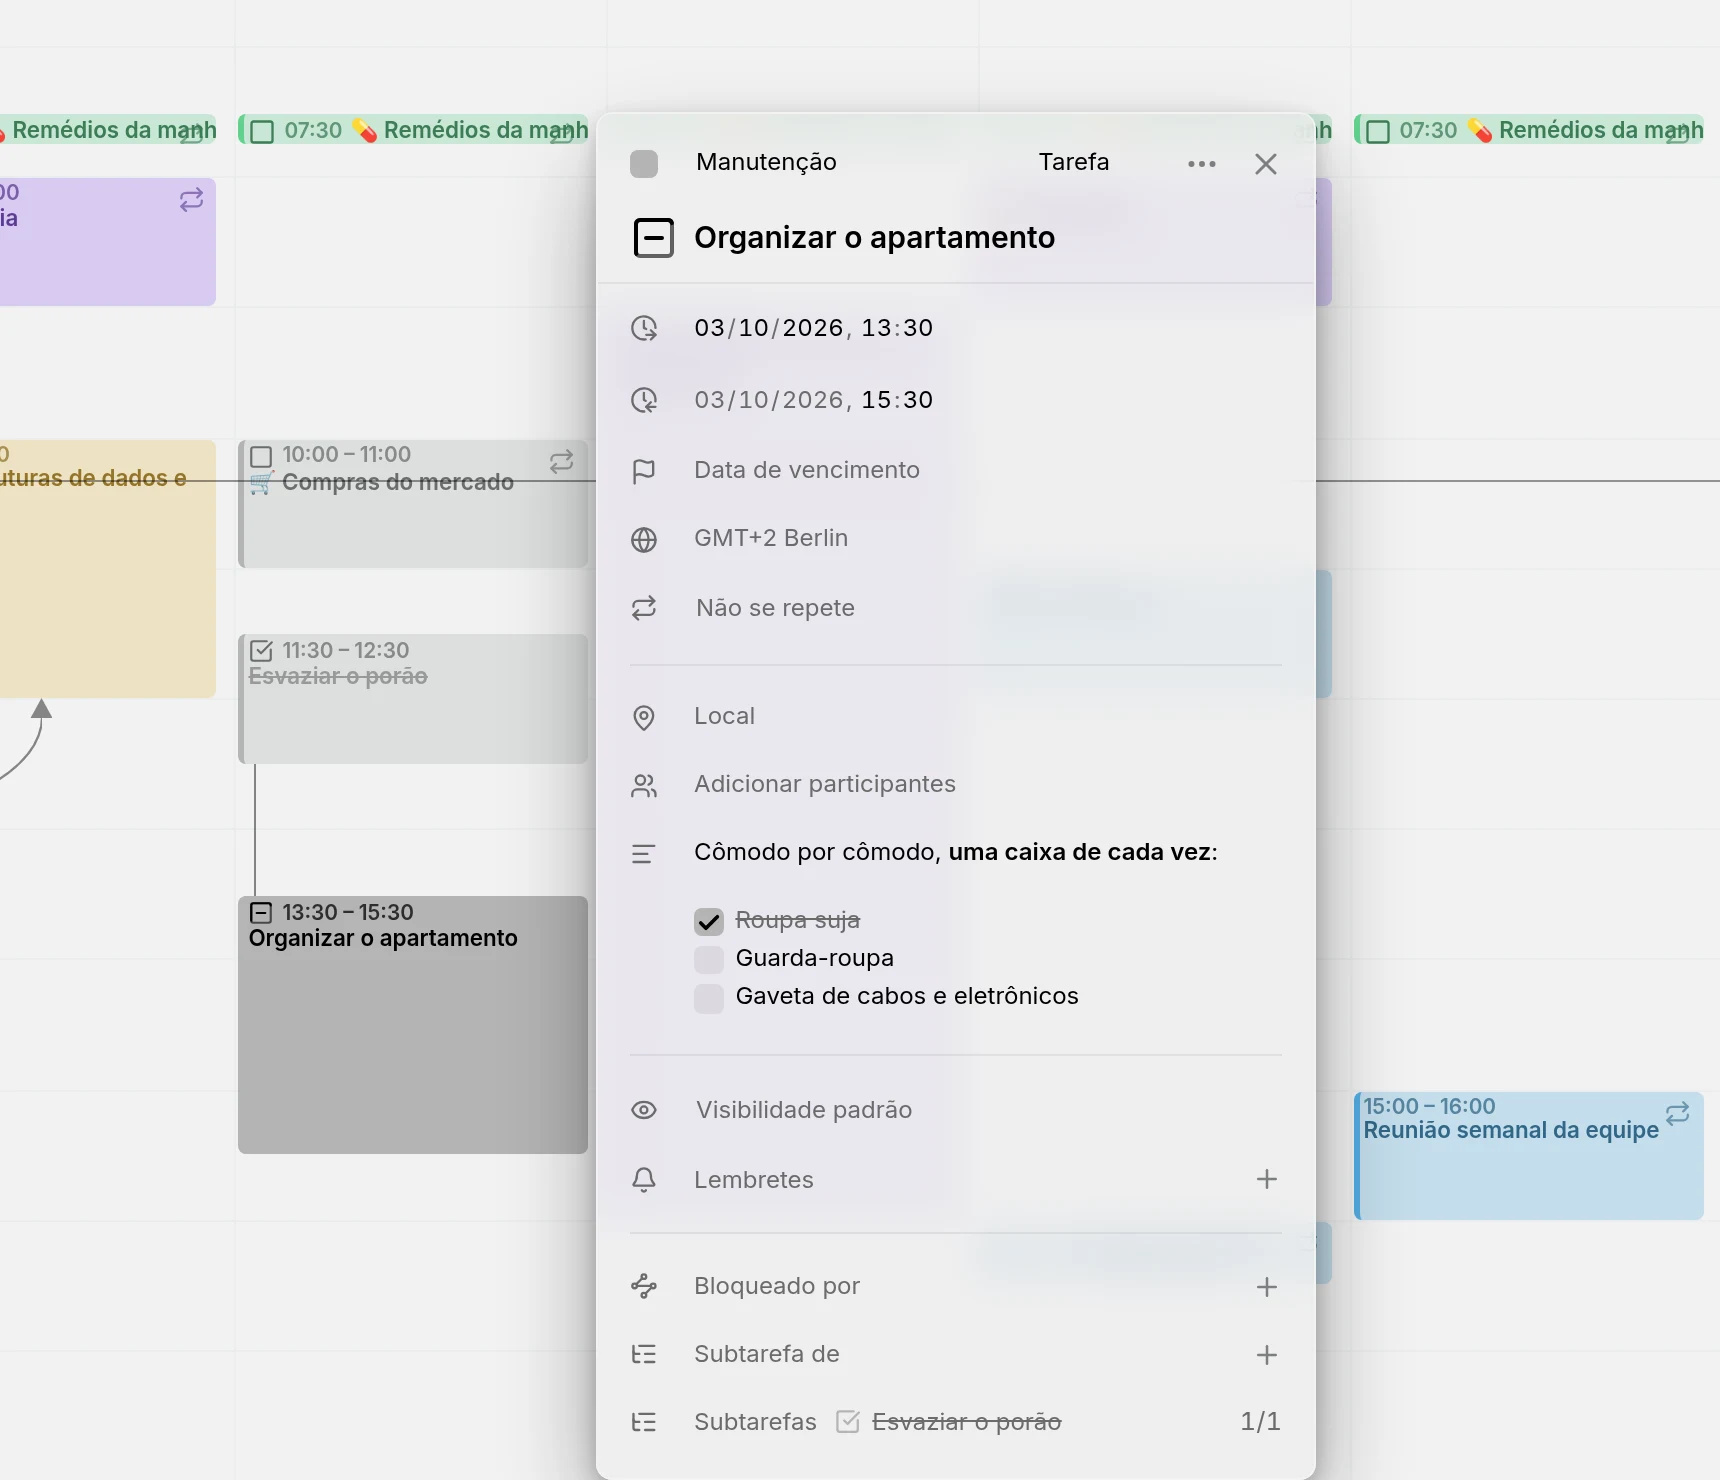Click the description lines icon
The height and width of the screenshot is (1480, 1720).
coord(644,854)
